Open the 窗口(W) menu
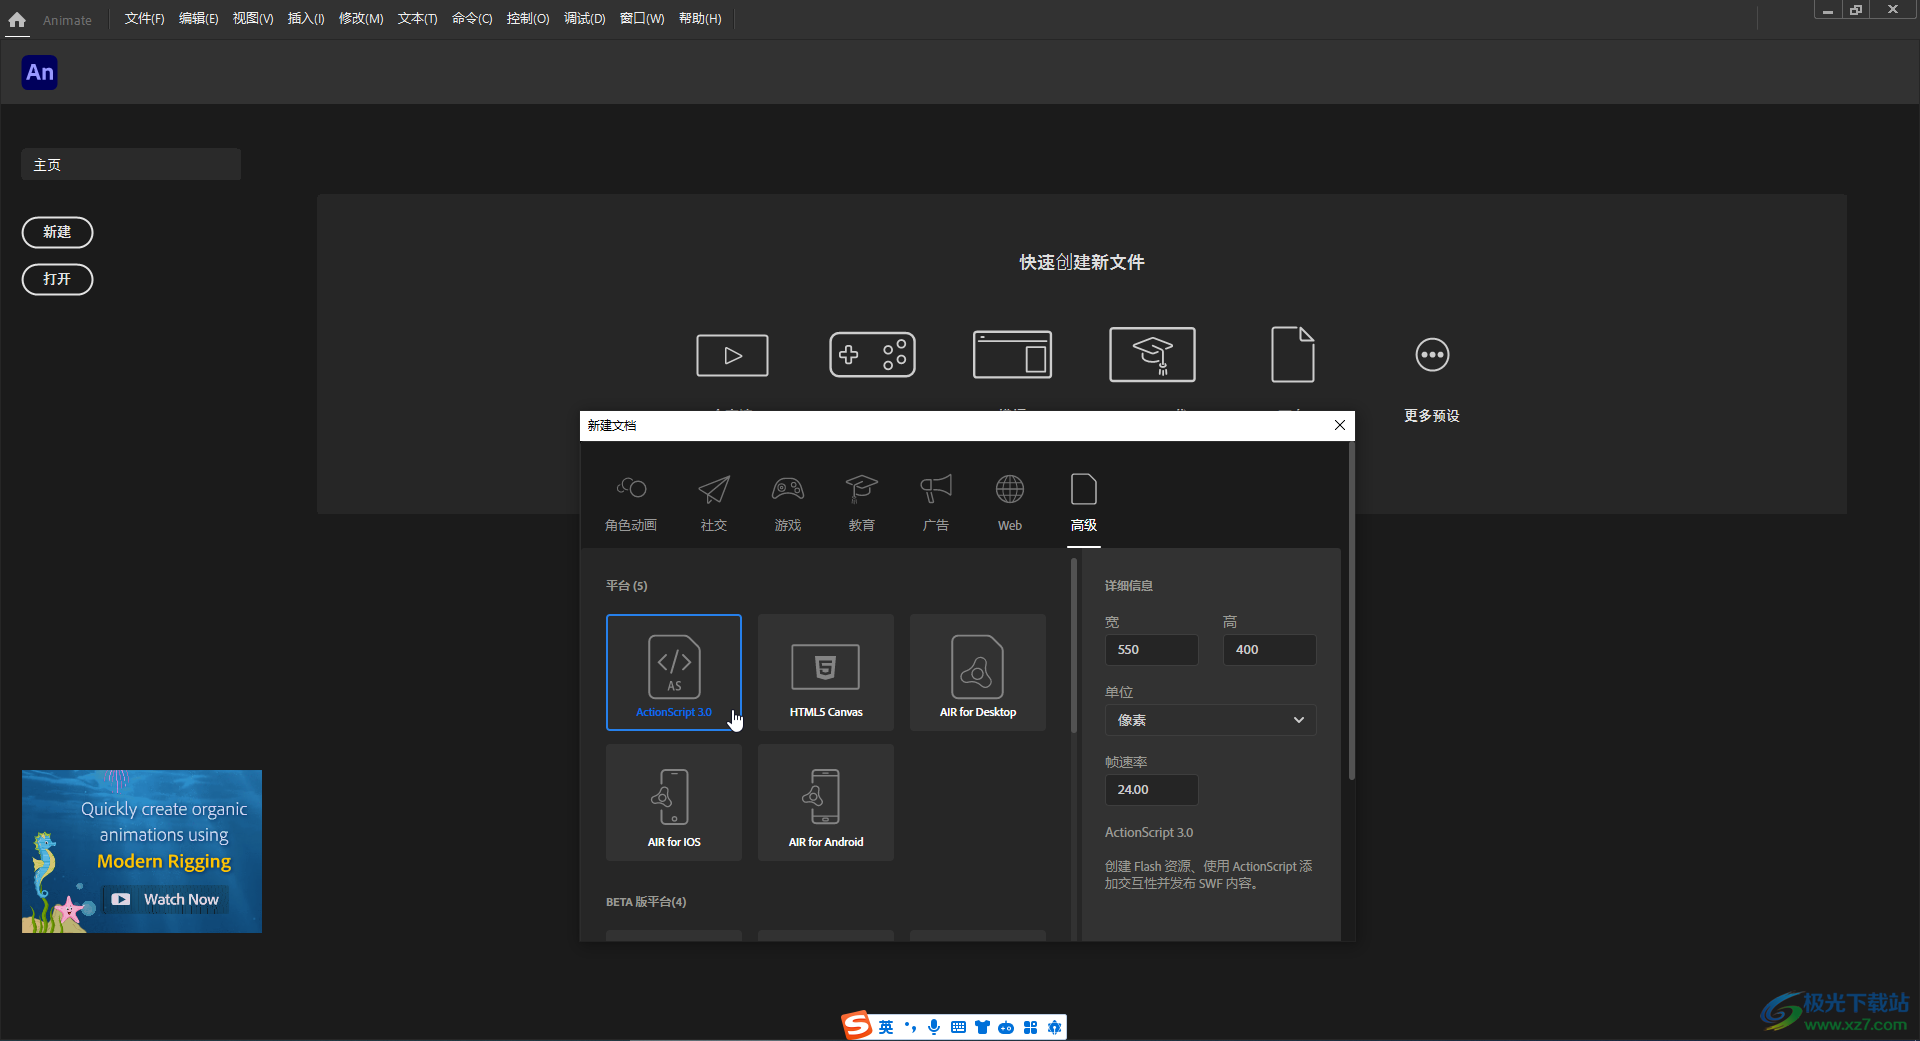The height and width of the screenshot is (1041, 1920). (642, 19)
